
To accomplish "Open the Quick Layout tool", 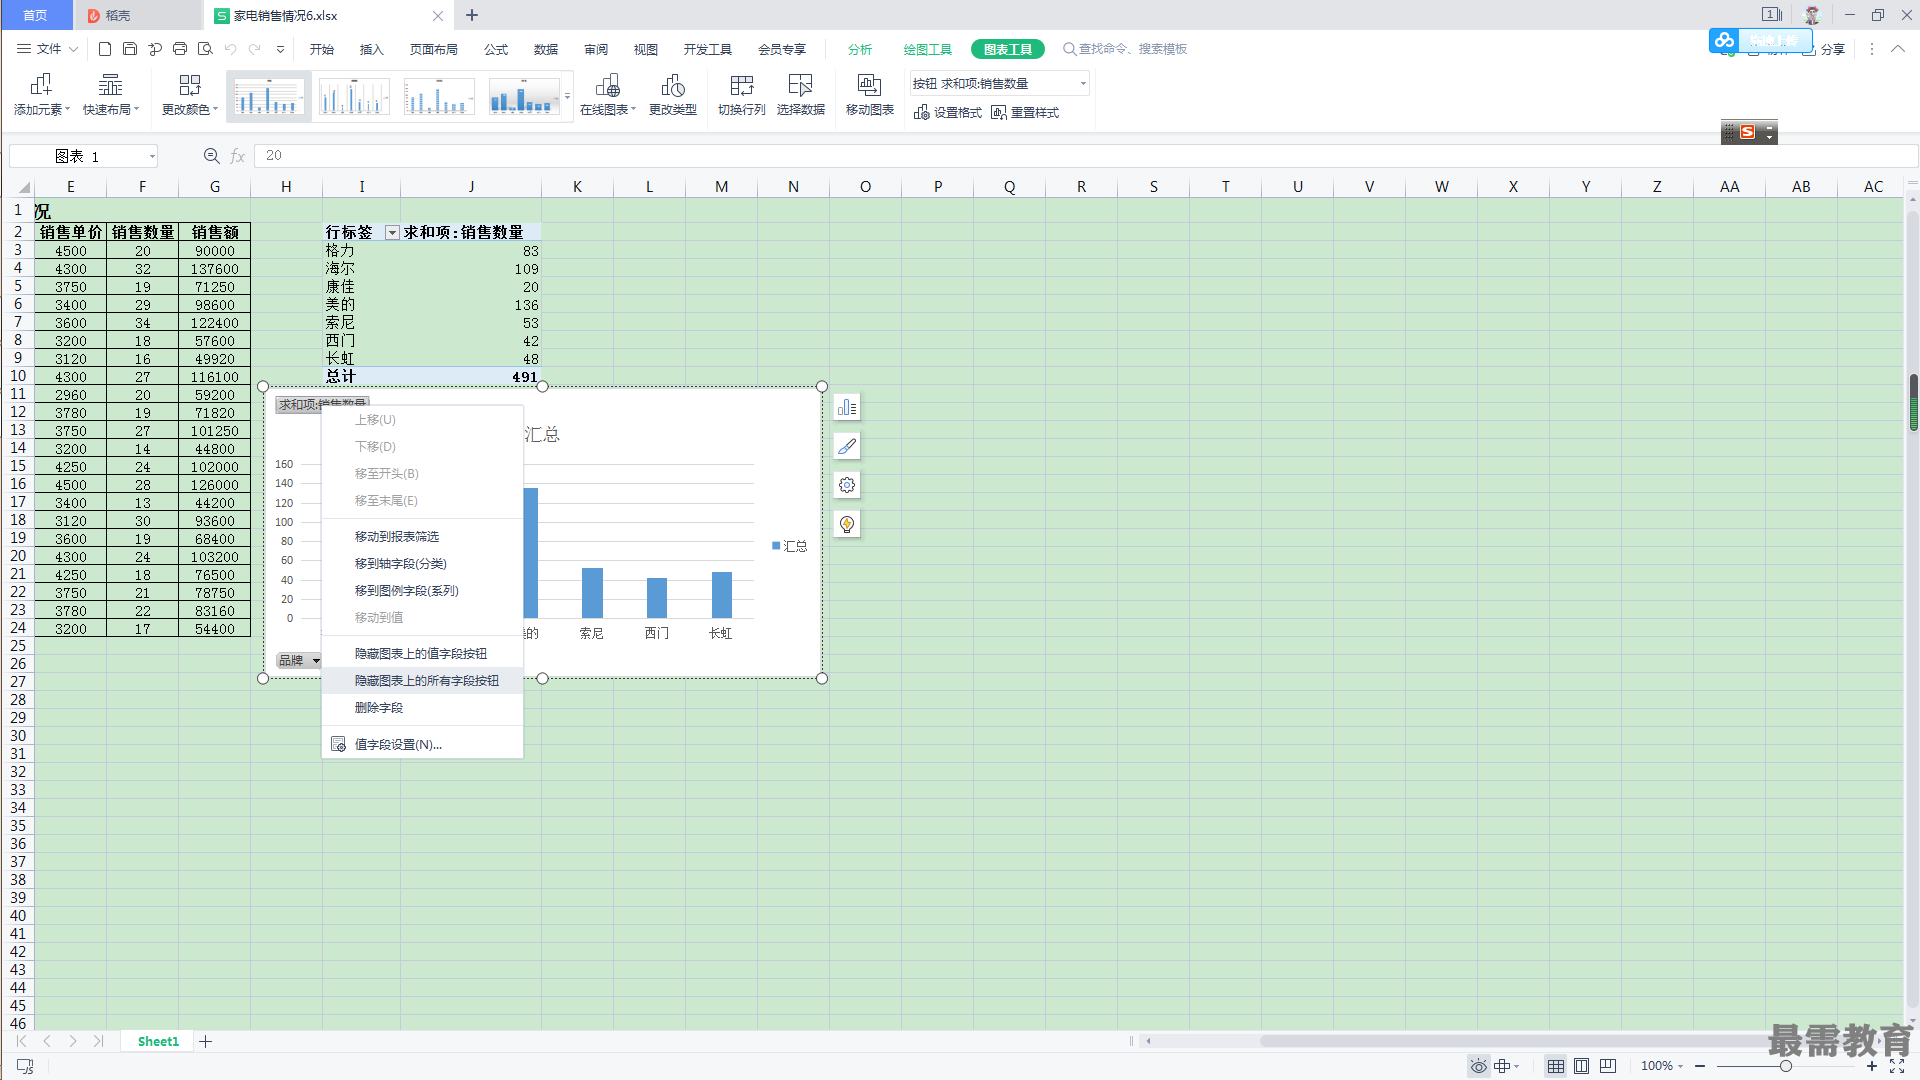I will [110, 95].
